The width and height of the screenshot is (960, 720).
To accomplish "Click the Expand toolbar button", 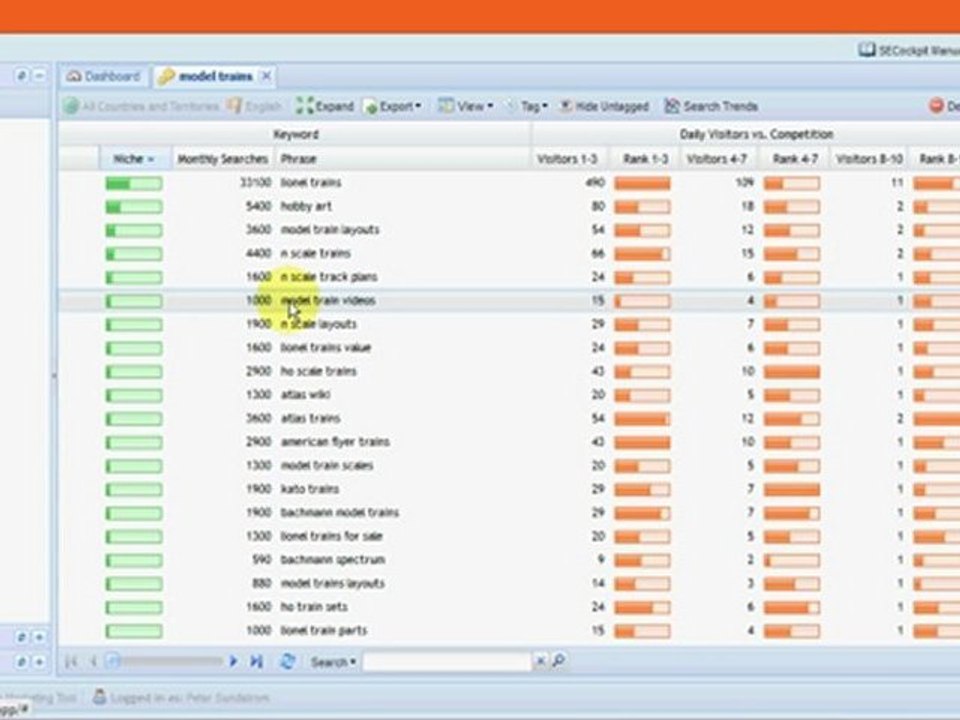I will click(325, 107).
